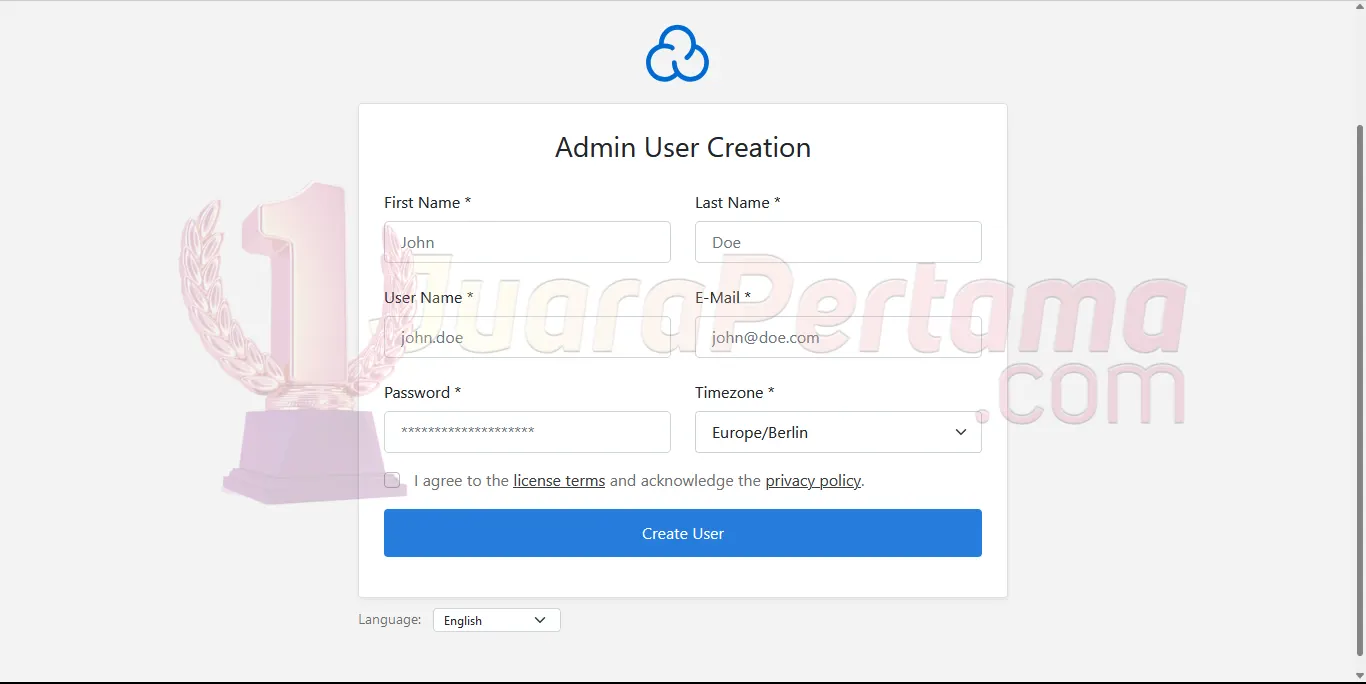
Task: Click the scrollbar down arrow
Action: click(1358, 677)
